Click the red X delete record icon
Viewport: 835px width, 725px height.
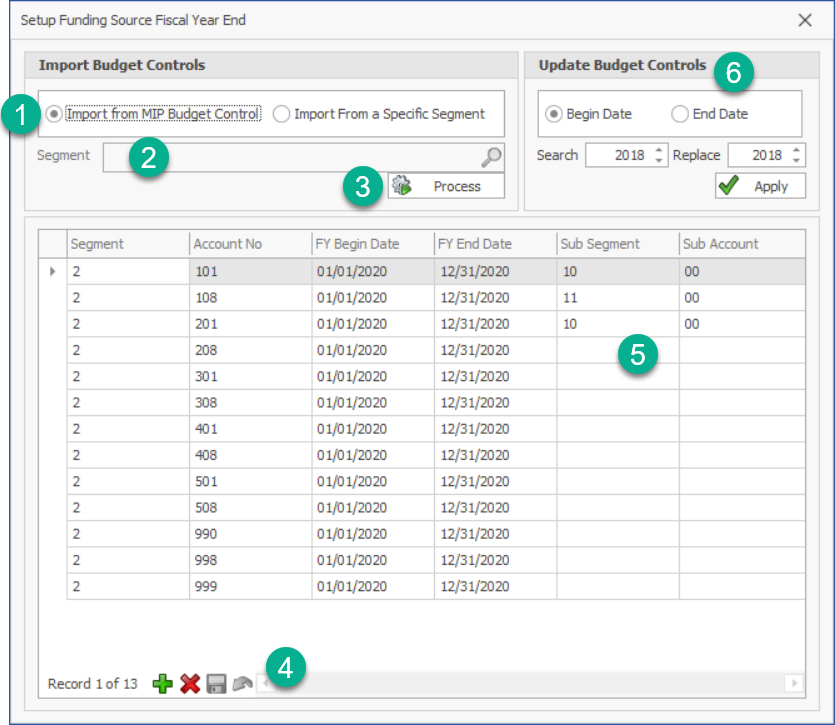pyautogui.click(x=190, y=684)
